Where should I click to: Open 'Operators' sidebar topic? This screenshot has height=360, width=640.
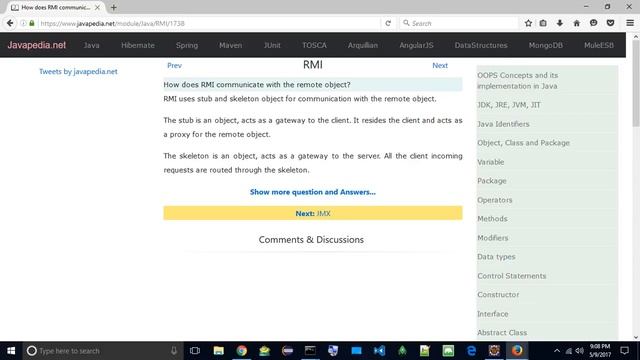[495, 200]
